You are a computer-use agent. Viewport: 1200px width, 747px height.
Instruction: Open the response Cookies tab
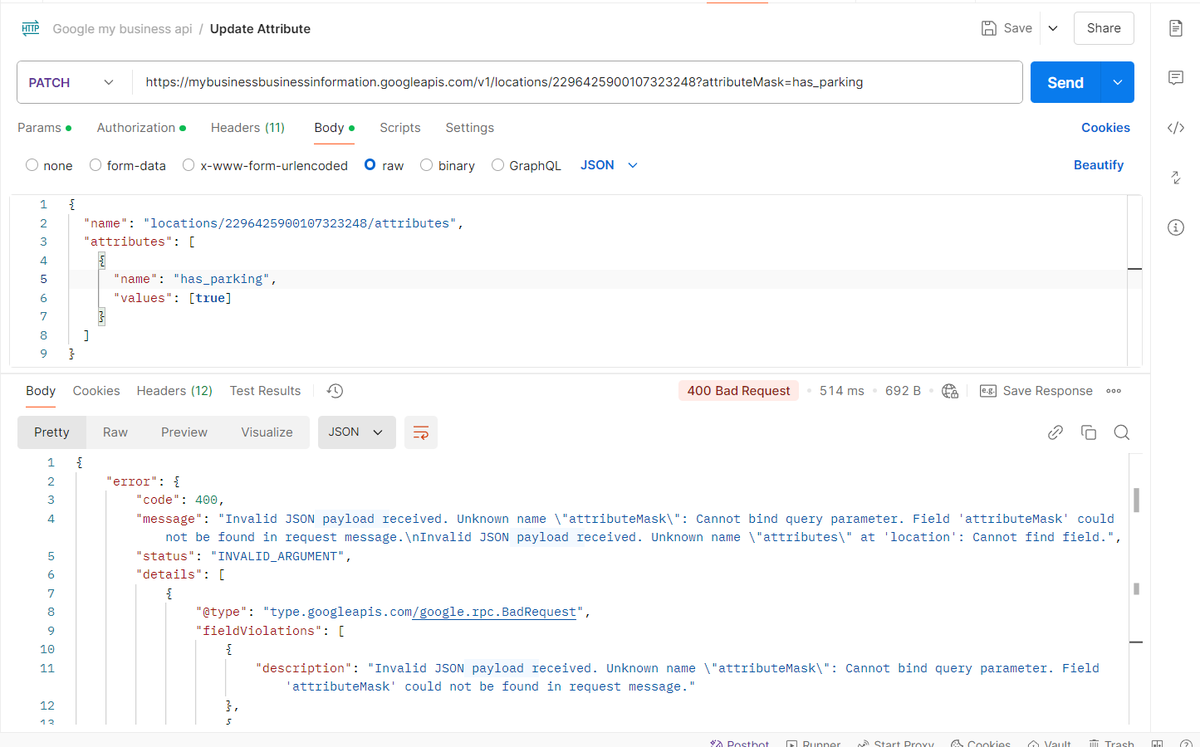coord(96,391)
